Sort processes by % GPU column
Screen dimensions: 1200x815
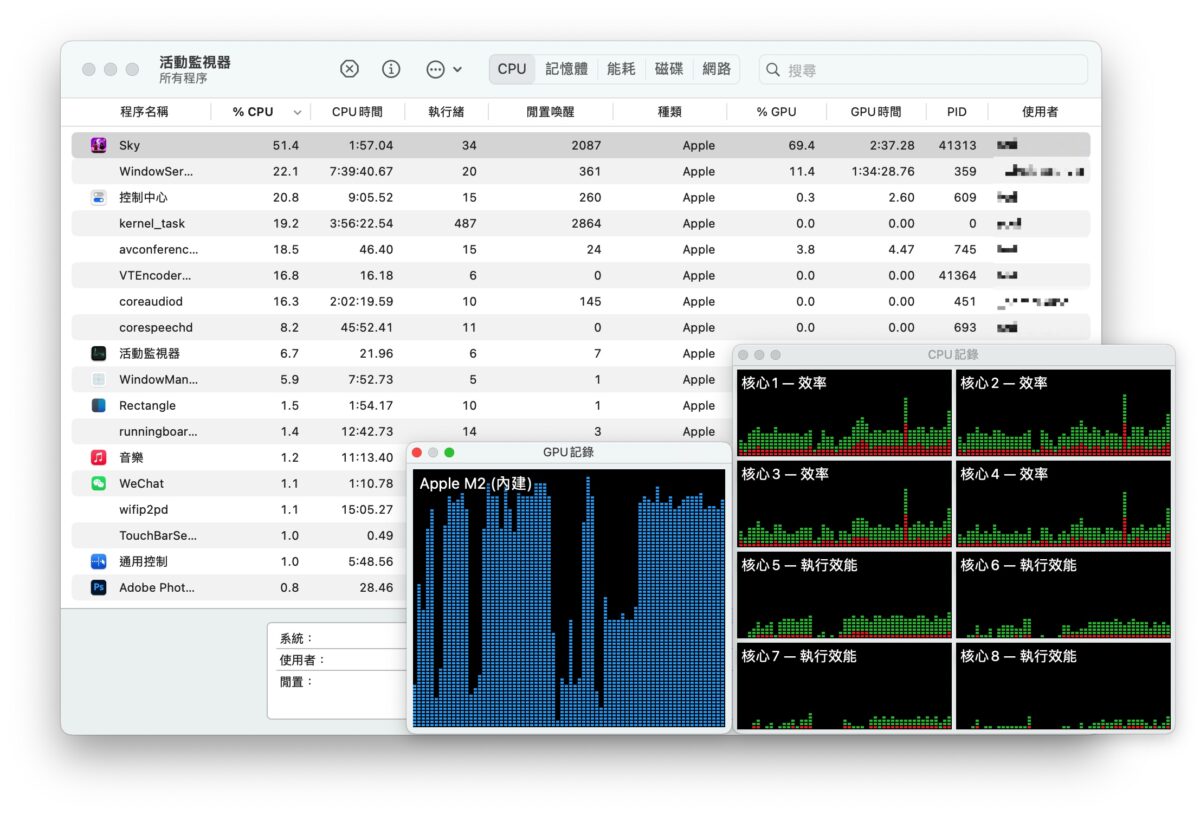[777, 112]
